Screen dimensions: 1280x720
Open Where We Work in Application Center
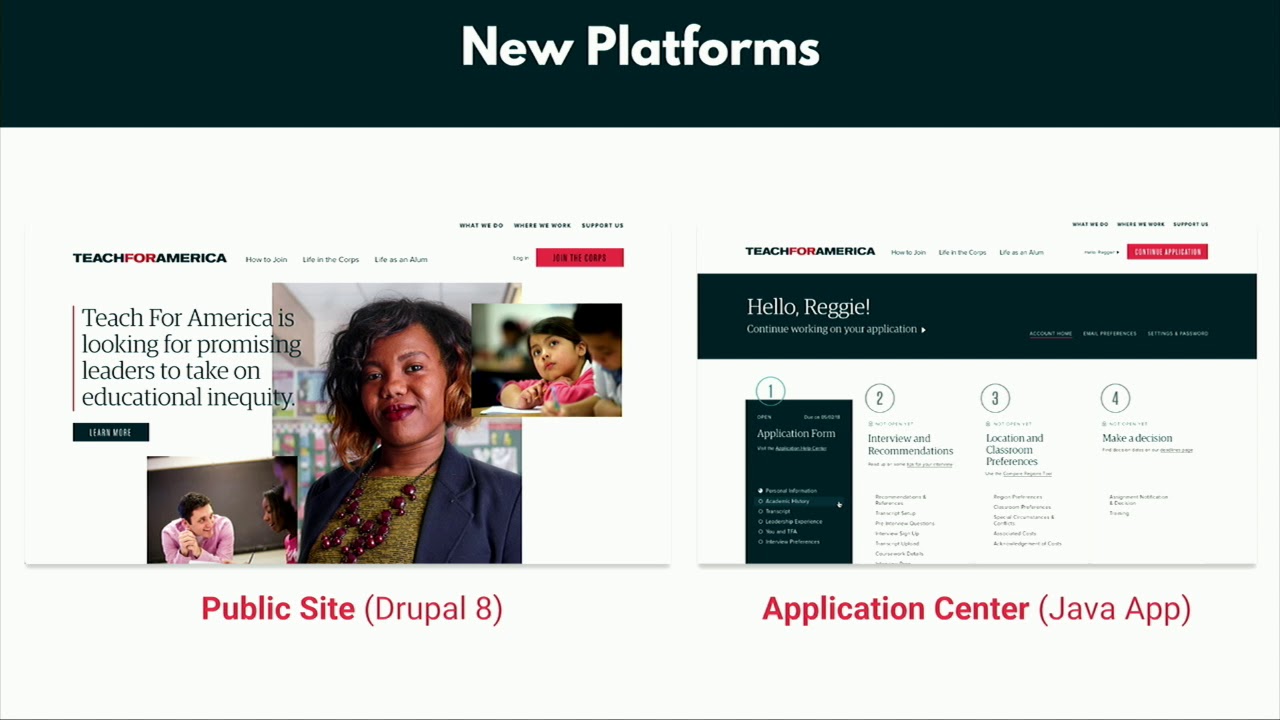click(1141, 224)
